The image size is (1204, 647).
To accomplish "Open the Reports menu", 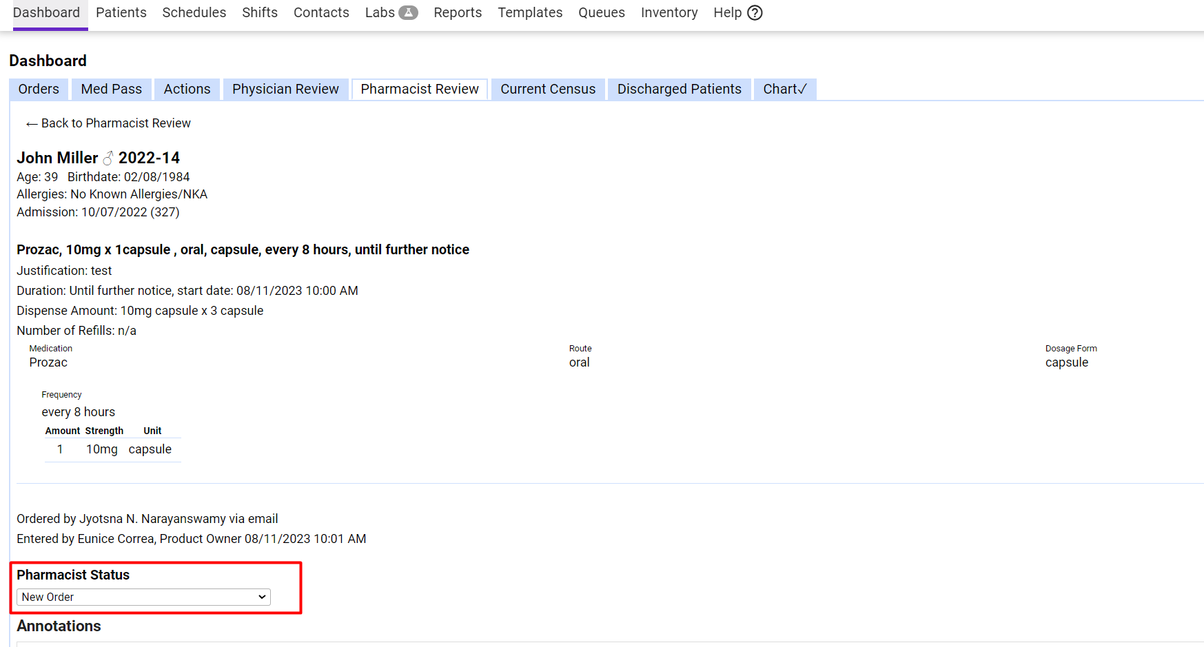I will pos(457,13).
